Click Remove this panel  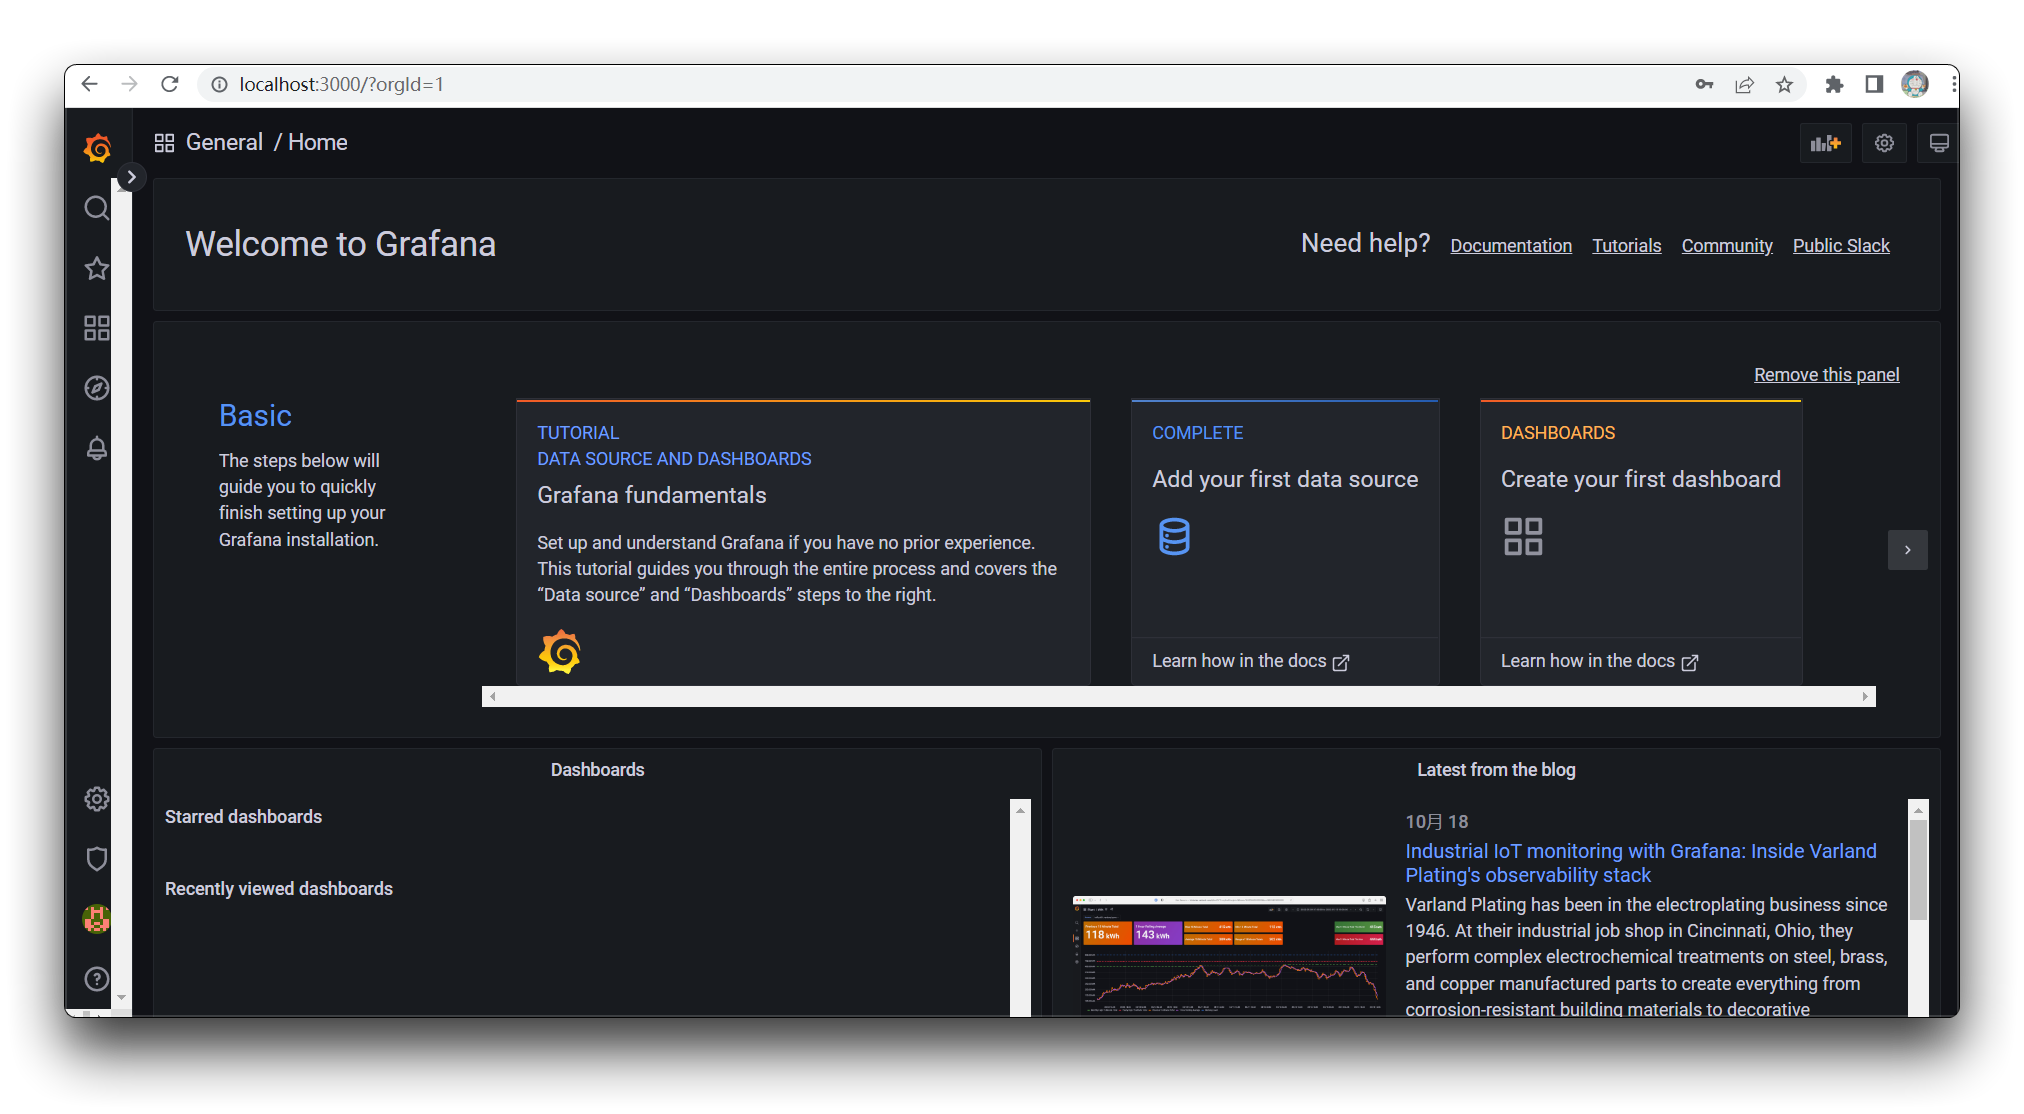(1826, 375)
